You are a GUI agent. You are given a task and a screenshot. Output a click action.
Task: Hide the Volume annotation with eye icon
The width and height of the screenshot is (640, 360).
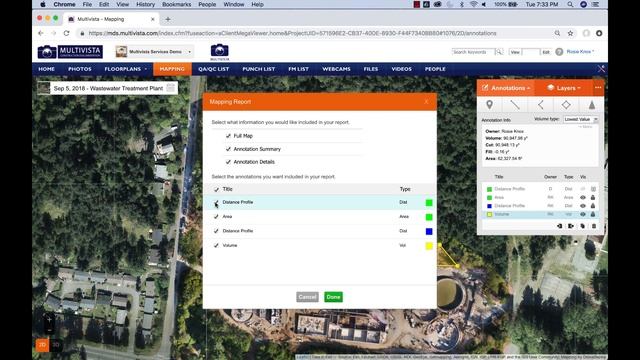[583, 214]
